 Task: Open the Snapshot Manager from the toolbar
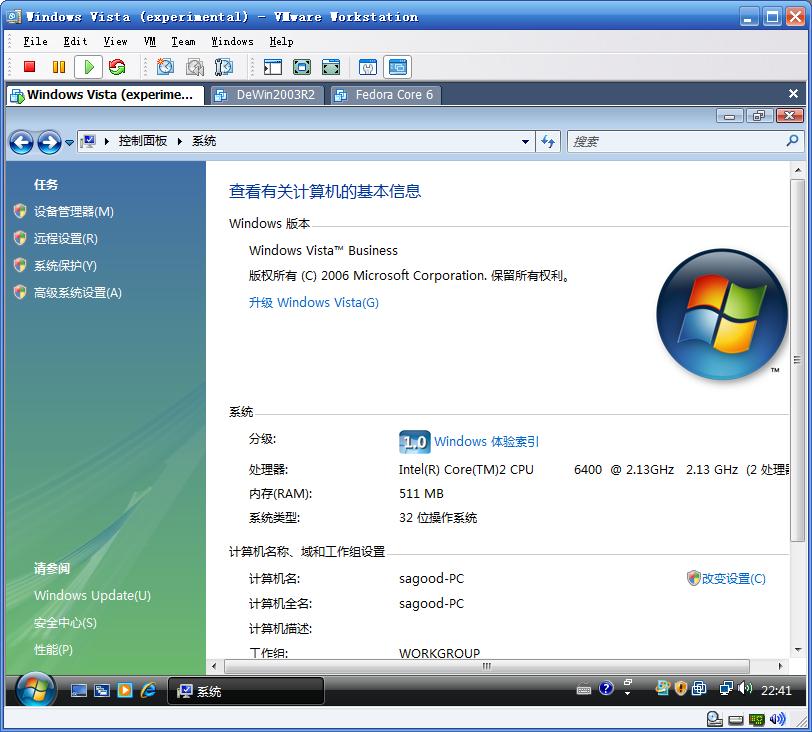pos(224,67)
